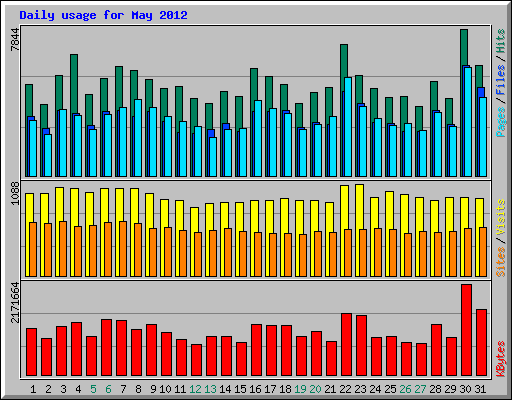This screenshot has height=400, width=512.
Task: Click the 'Daily usage for May 2012' title
Action: (103, 15)
